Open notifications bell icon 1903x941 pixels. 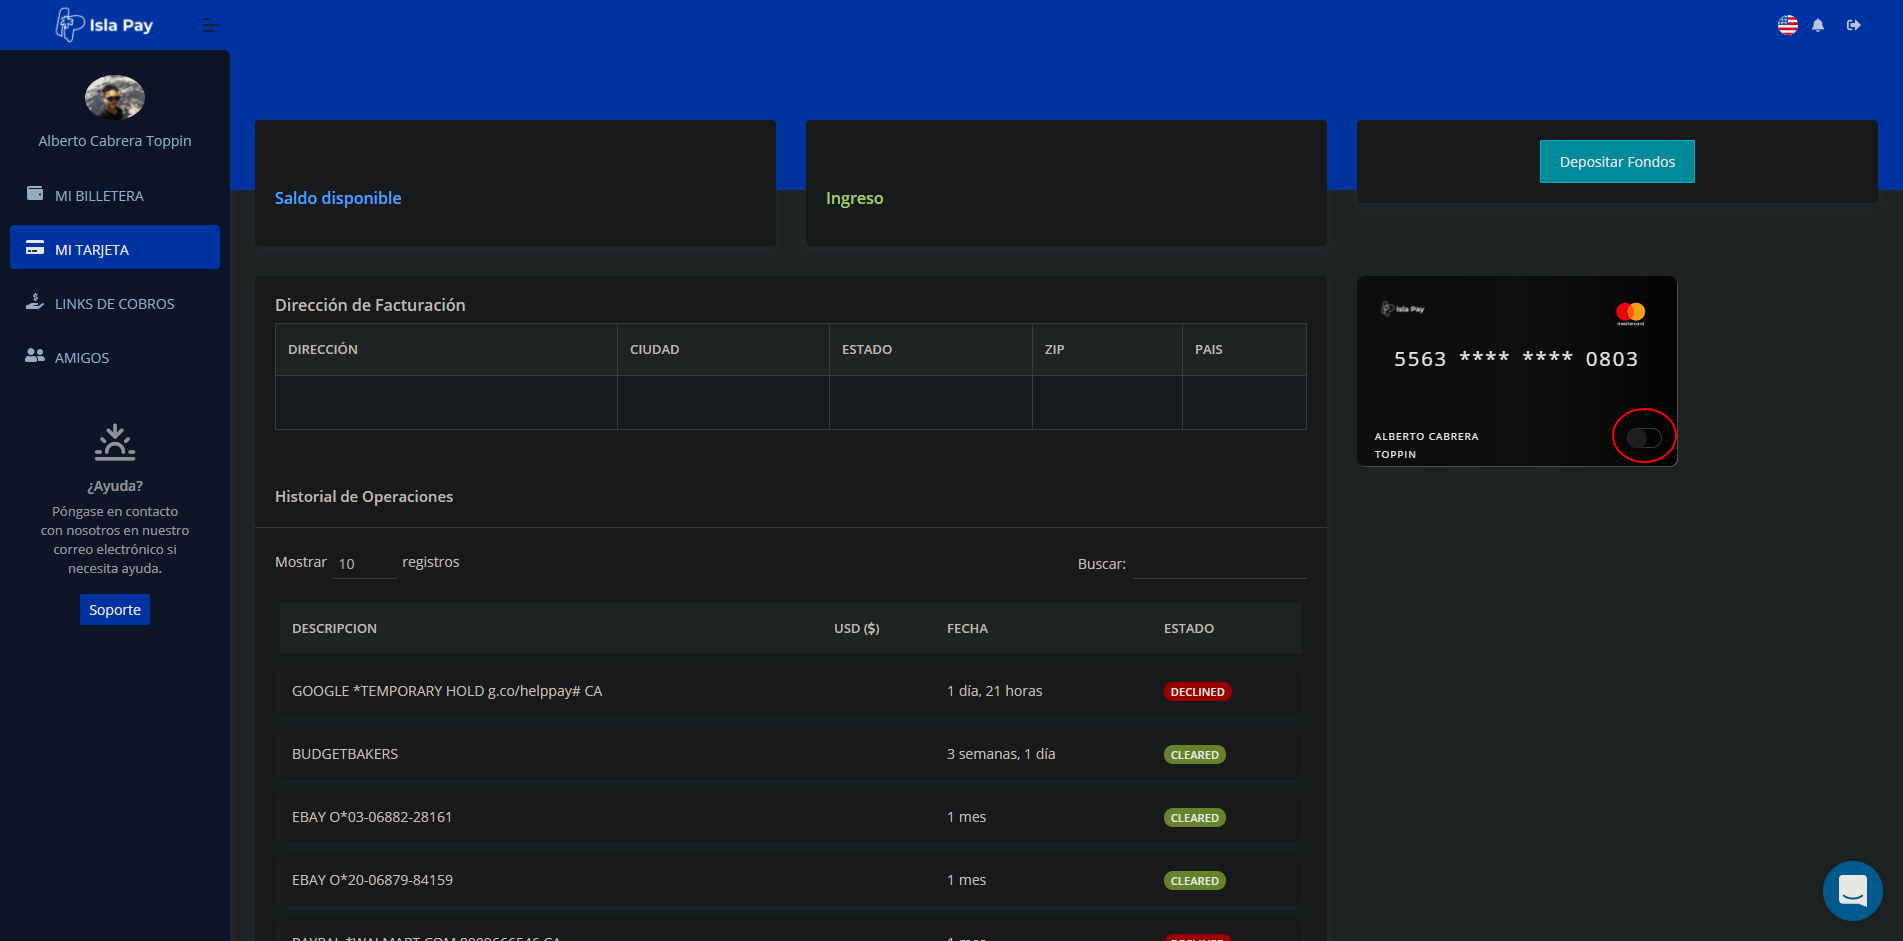click(1818, 25)
